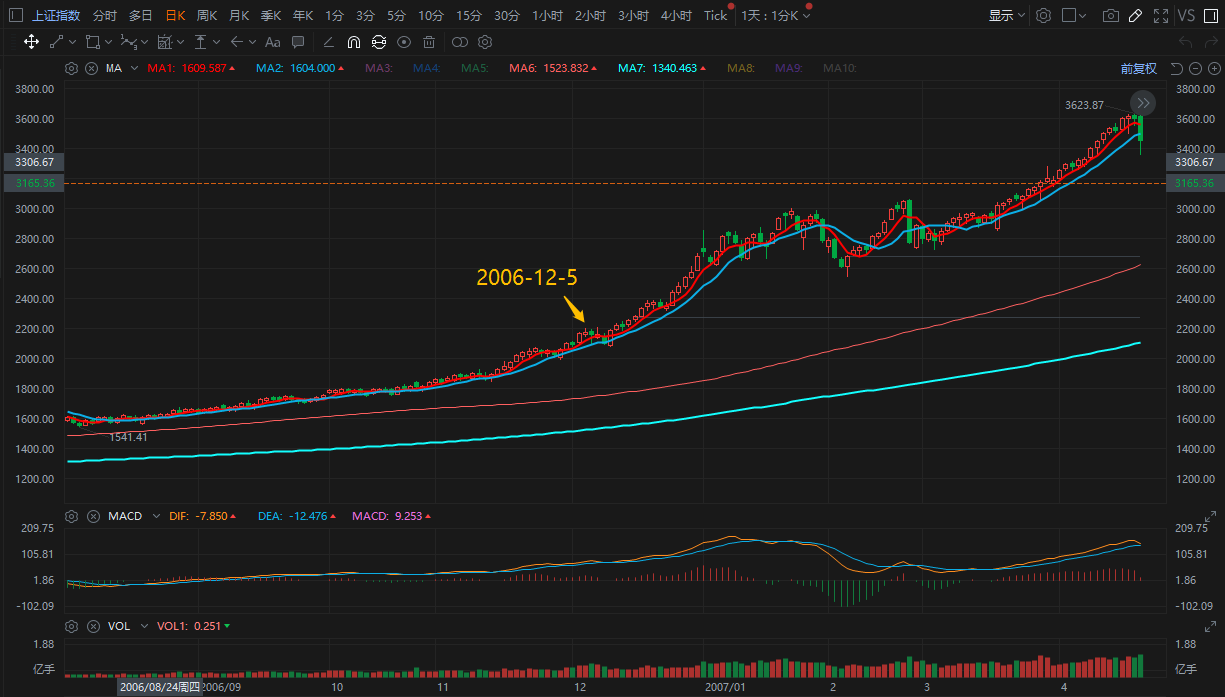The image size is (1225, 697).
Task: Open the 显示 display dropdown
Action: 1005,16
